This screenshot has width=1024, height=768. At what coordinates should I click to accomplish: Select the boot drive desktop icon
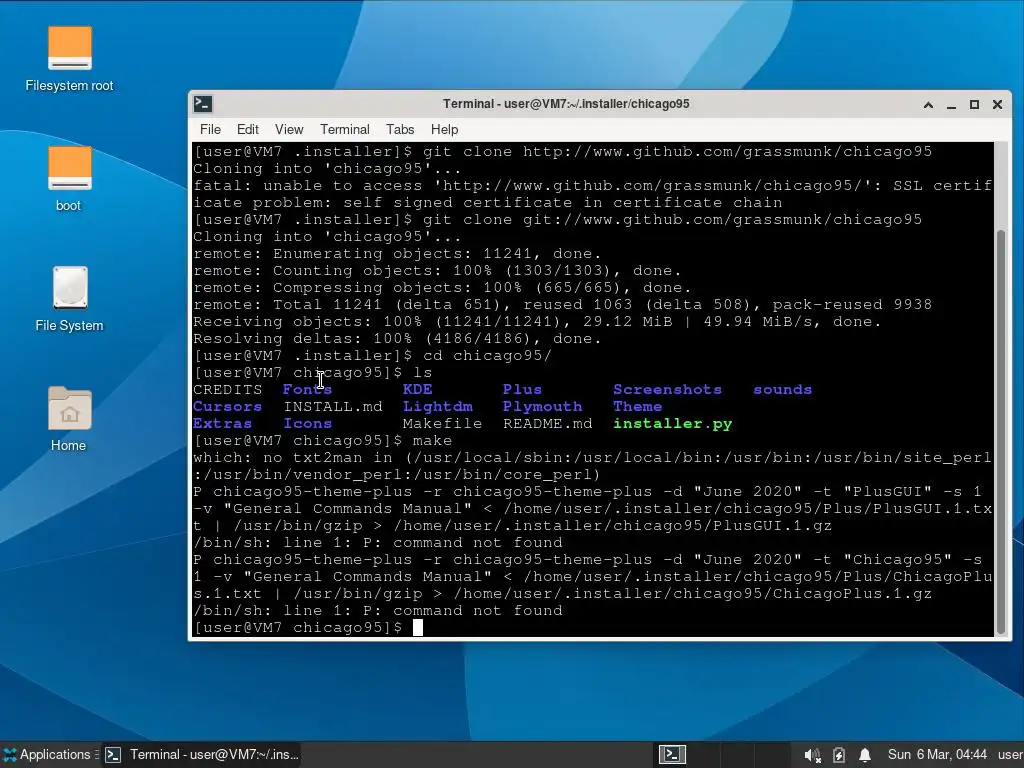coord(69,178)
